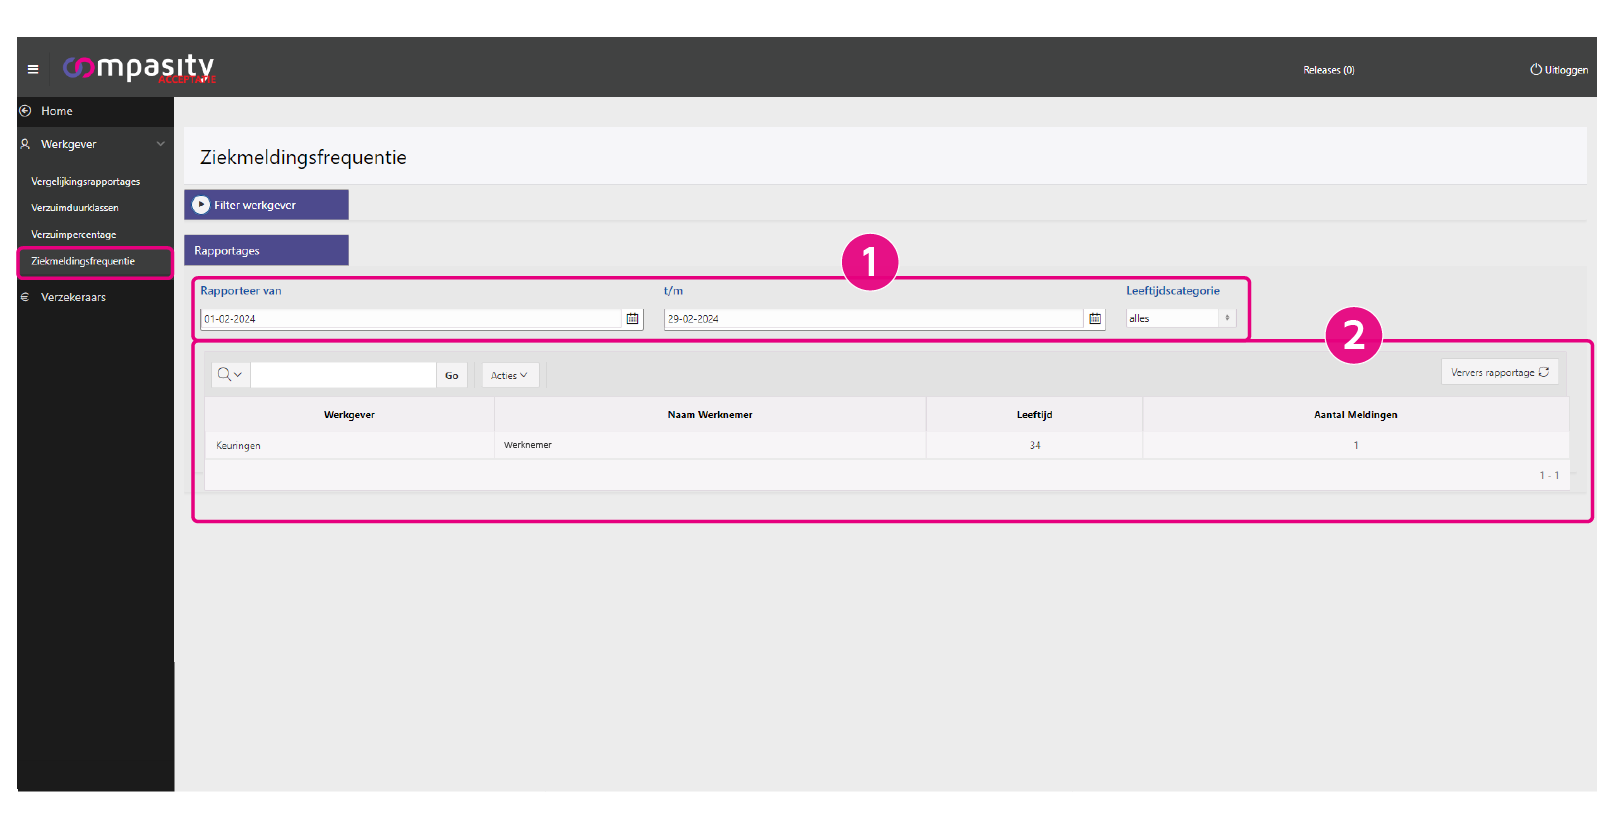Sort by Aantal Meldingen column header
Screen dimensions: 1606x826
coord(1356,415)
